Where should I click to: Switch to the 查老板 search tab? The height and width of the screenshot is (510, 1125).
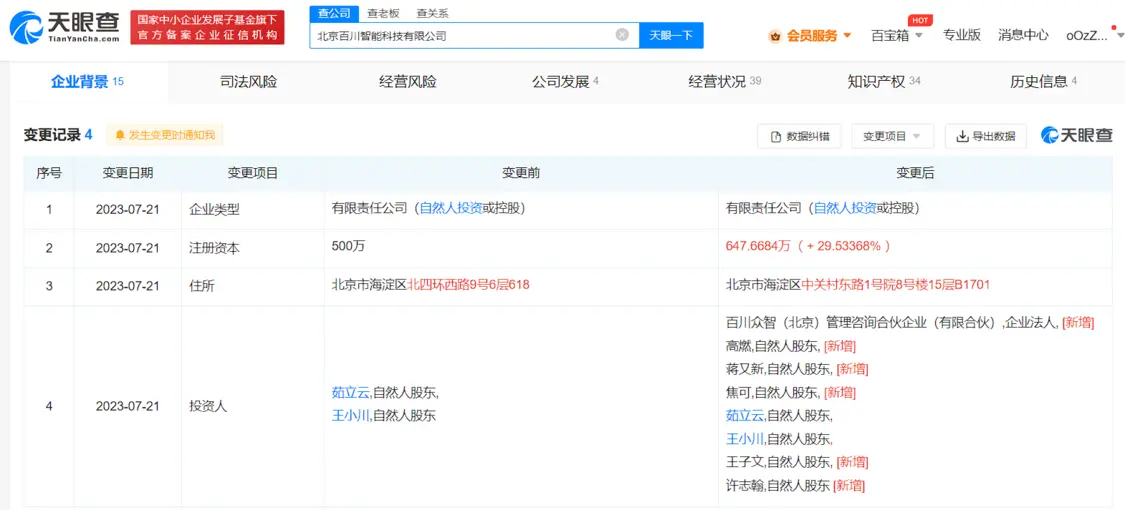(x=383, y=13)
